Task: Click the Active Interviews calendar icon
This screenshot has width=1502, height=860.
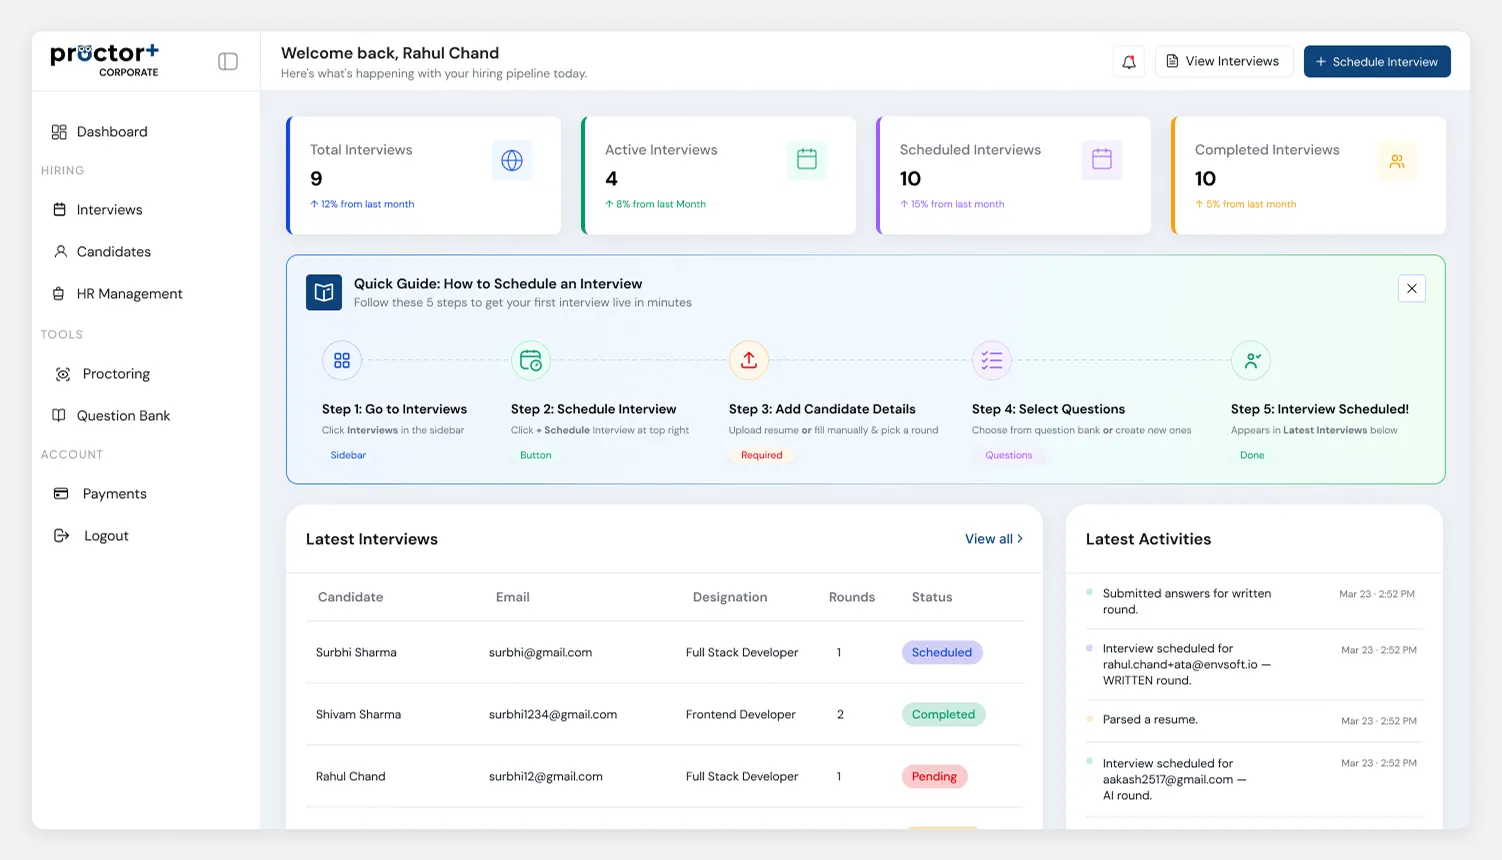Action: (807, 159)
